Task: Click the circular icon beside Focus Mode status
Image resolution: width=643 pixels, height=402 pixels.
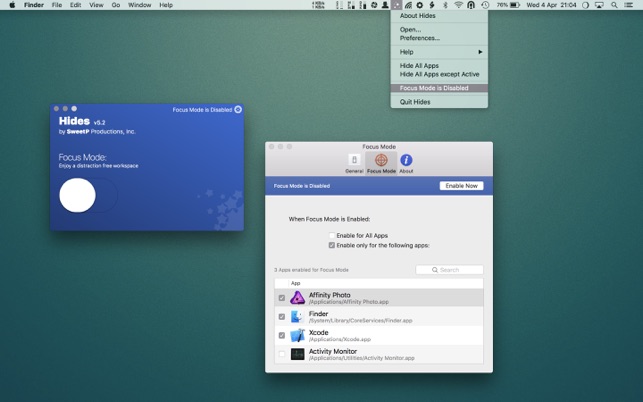Action: pyautogui.click(x=238, y=109)
